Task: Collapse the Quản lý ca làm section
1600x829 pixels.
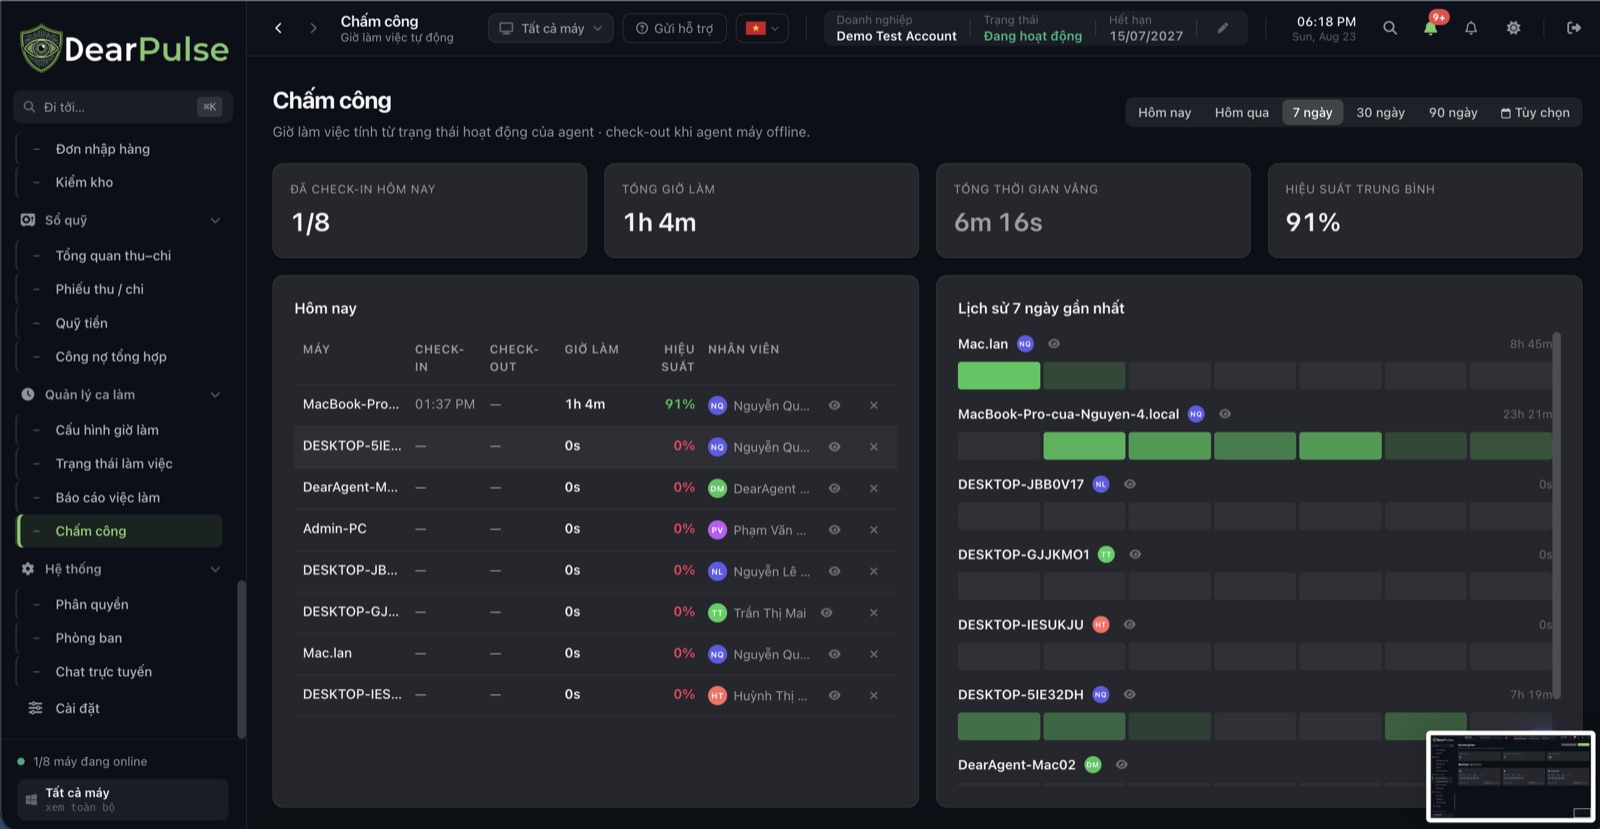Action: (215, 395)
